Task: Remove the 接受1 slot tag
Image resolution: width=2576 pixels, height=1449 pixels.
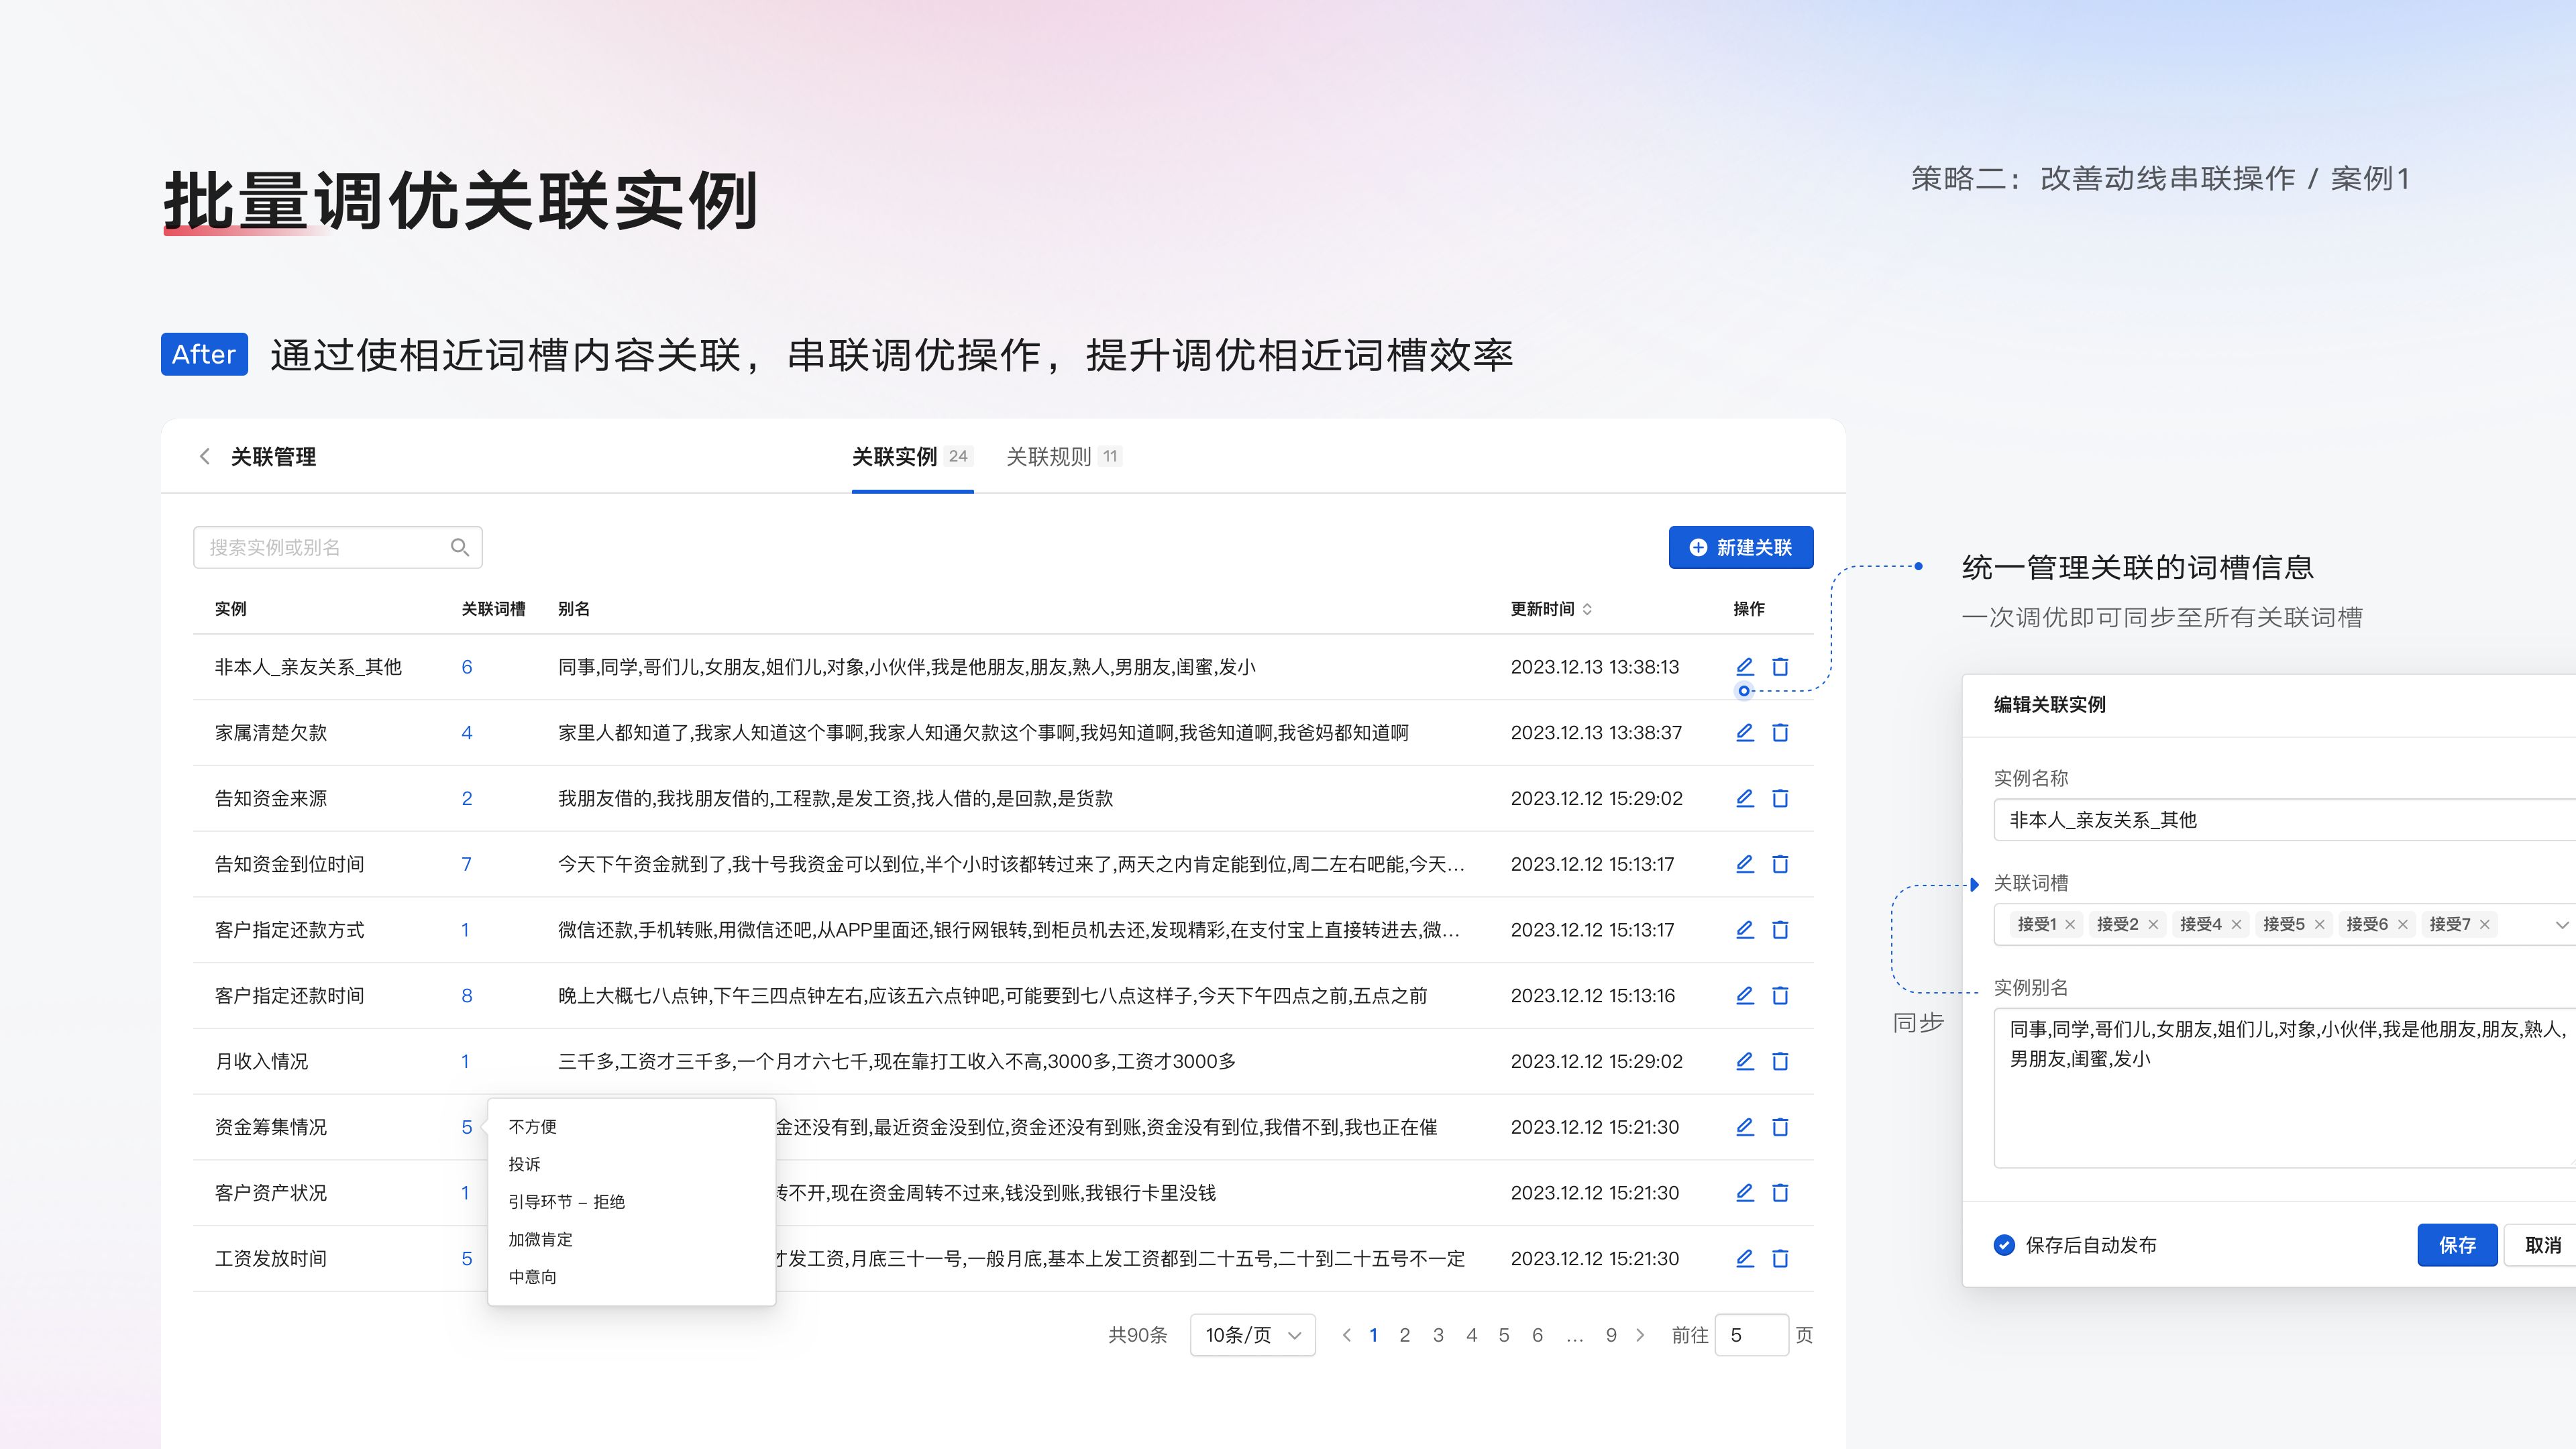Action: (2070, 924)
